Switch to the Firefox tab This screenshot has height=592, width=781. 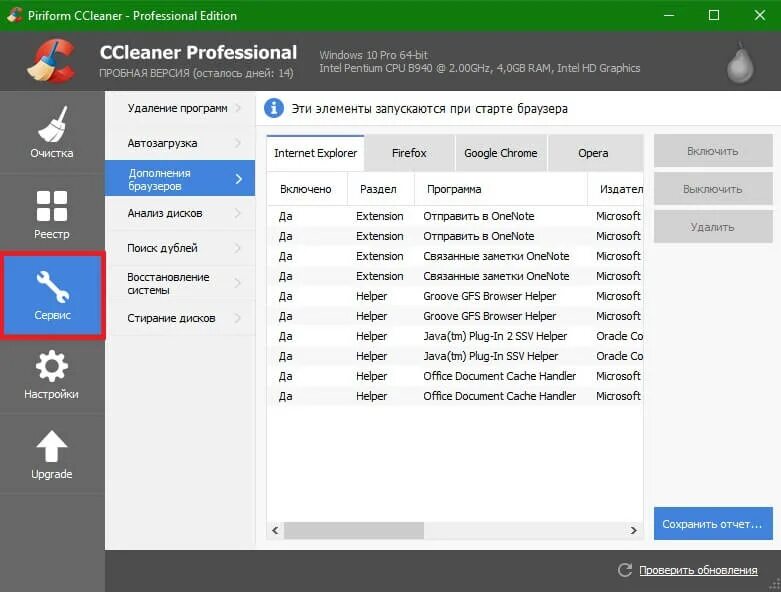tap(409, 153)
